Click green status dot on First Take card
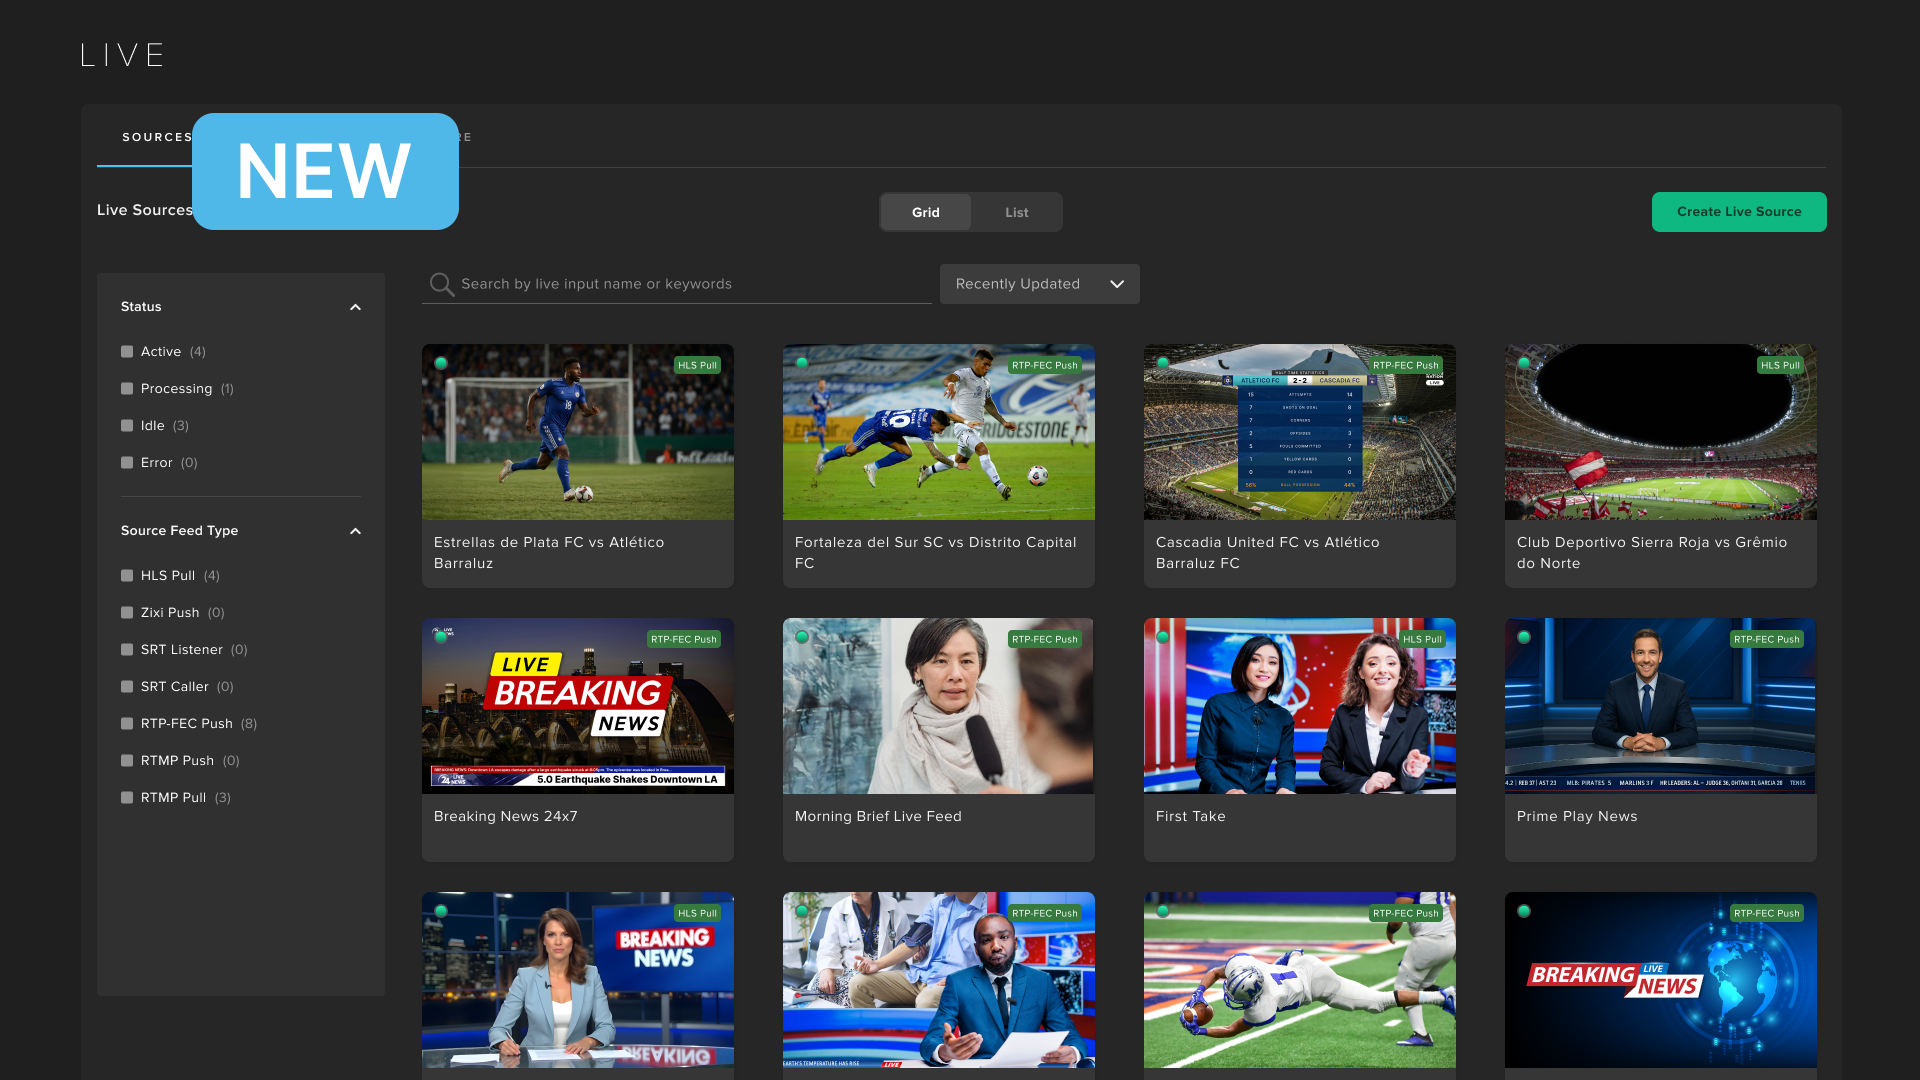The width and height of the screenshot is (1920, 1080). pyautogui.click(x=1163, y=637)
